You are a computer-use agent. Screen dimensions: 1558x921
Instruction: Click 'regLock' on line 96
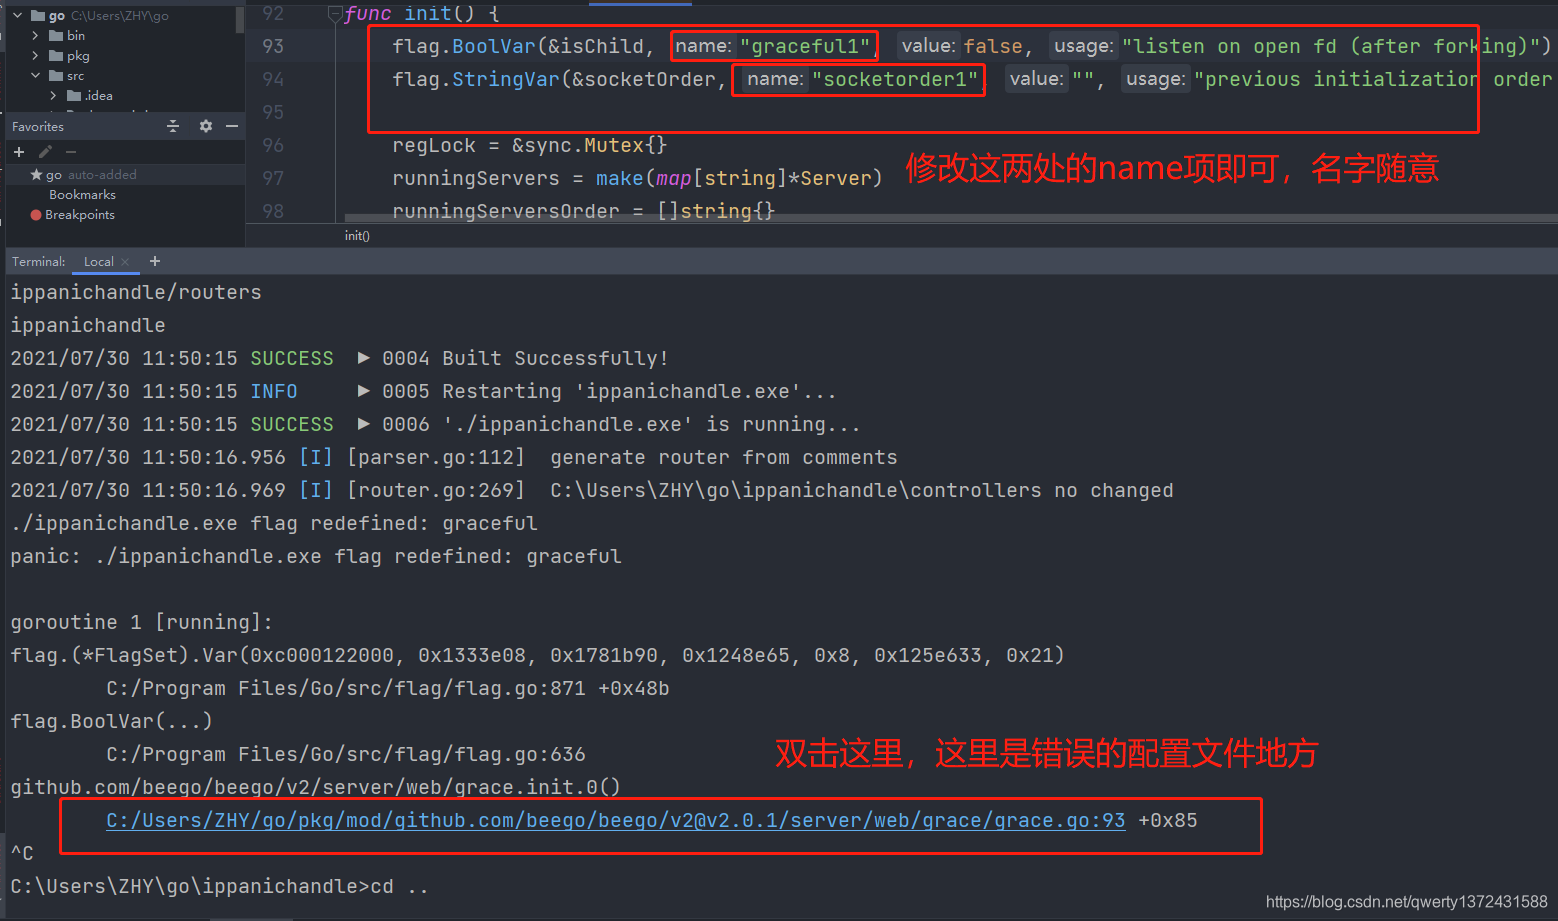434,145
